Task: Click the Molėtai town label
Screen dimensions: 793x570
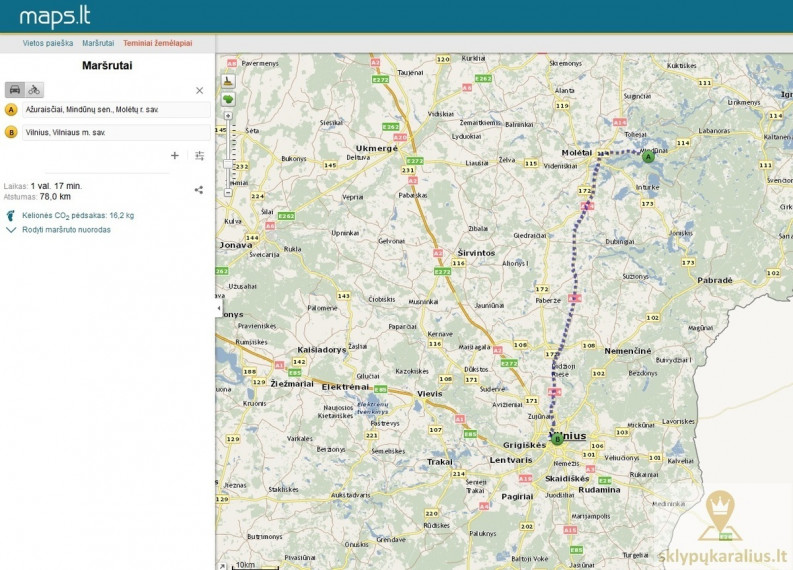Action: point(577,152)
